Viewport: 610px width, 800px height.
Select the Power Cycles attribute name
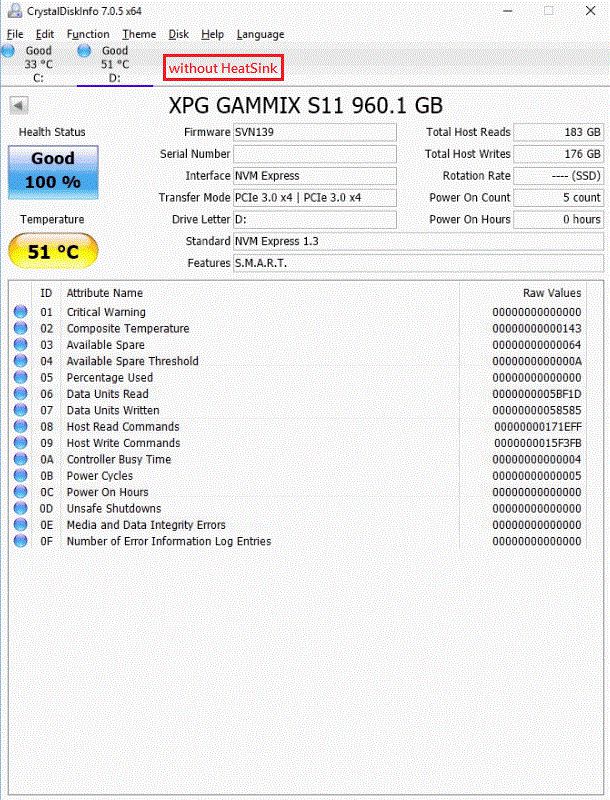[99, 476]
